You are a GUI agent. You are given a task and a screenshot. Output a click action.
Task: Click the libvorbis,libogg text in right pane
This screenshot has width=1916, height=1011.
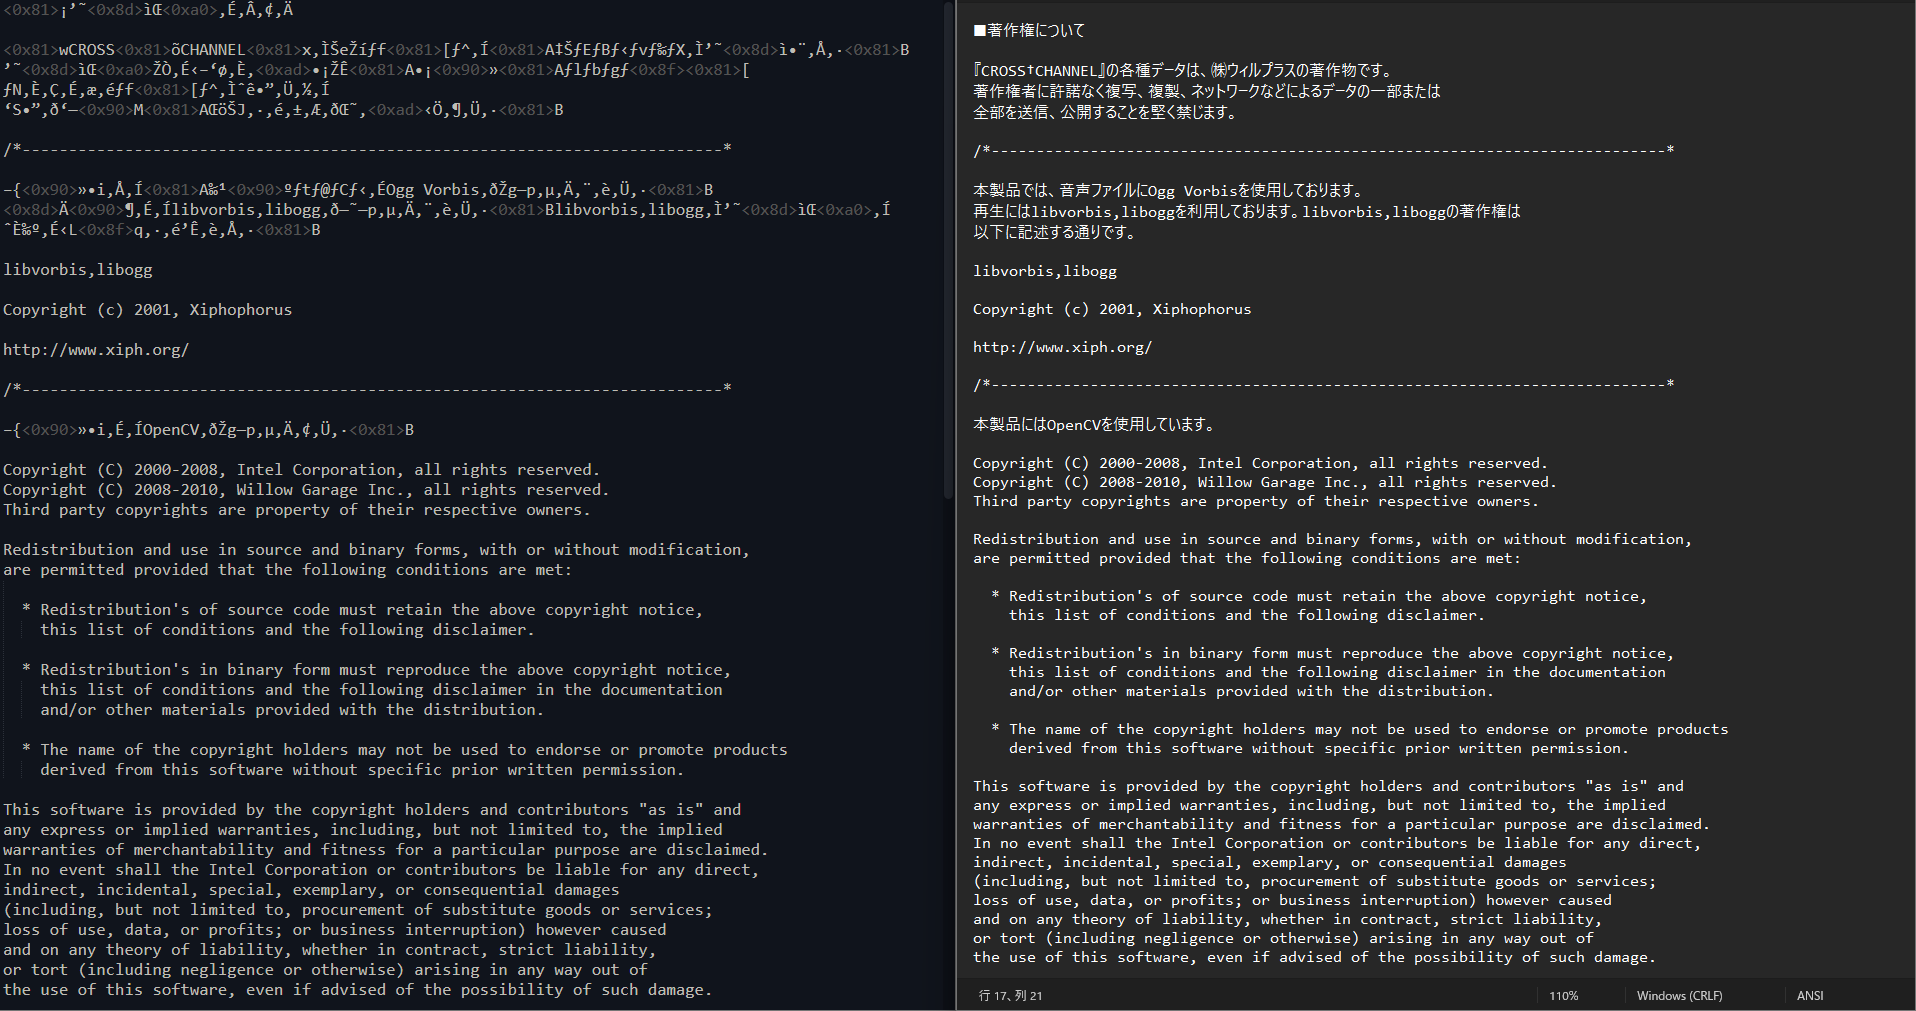1044,270
